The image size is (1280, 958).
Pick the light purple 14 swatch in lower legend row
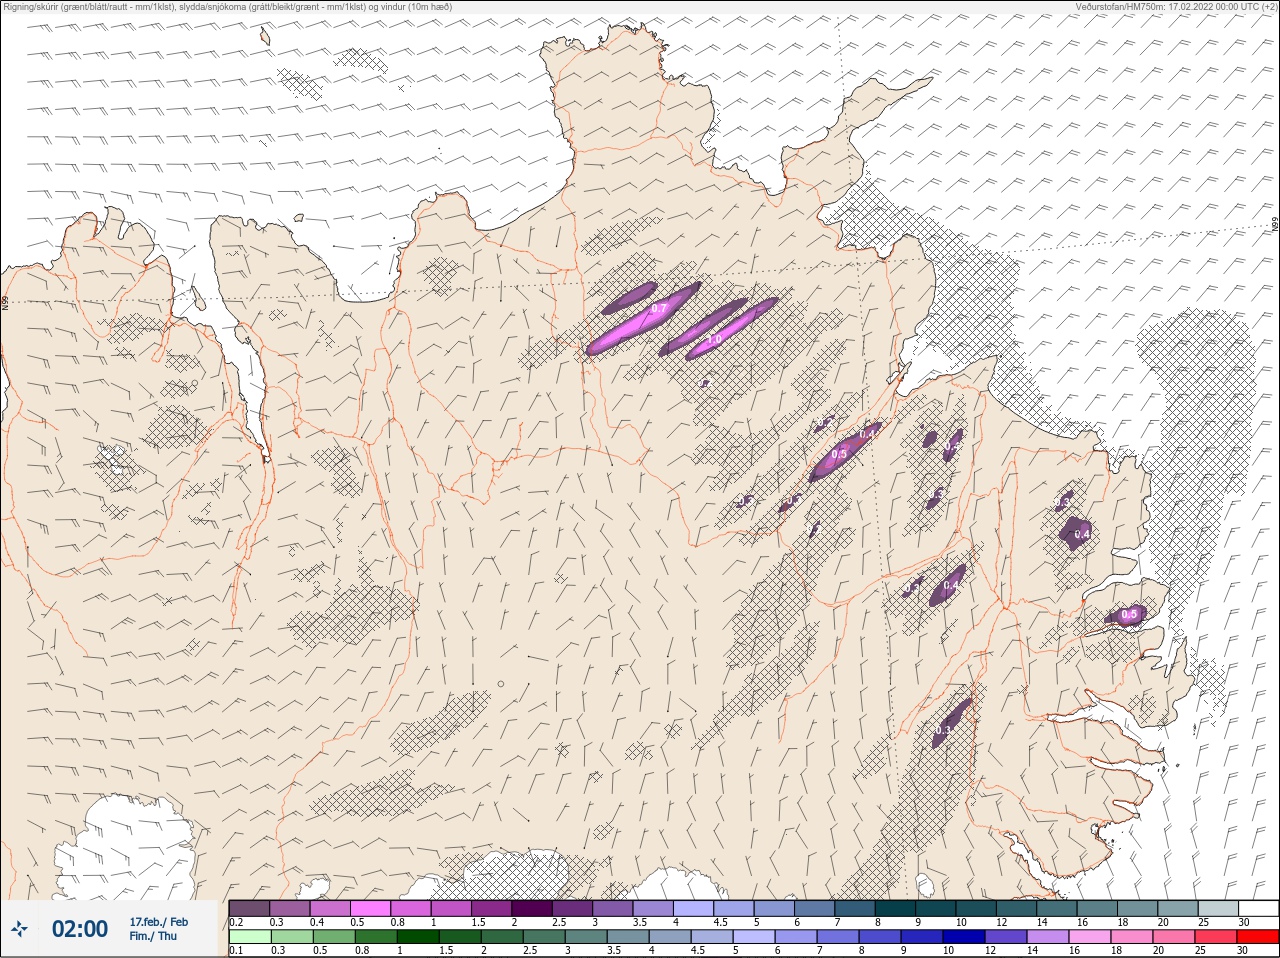1046,937
